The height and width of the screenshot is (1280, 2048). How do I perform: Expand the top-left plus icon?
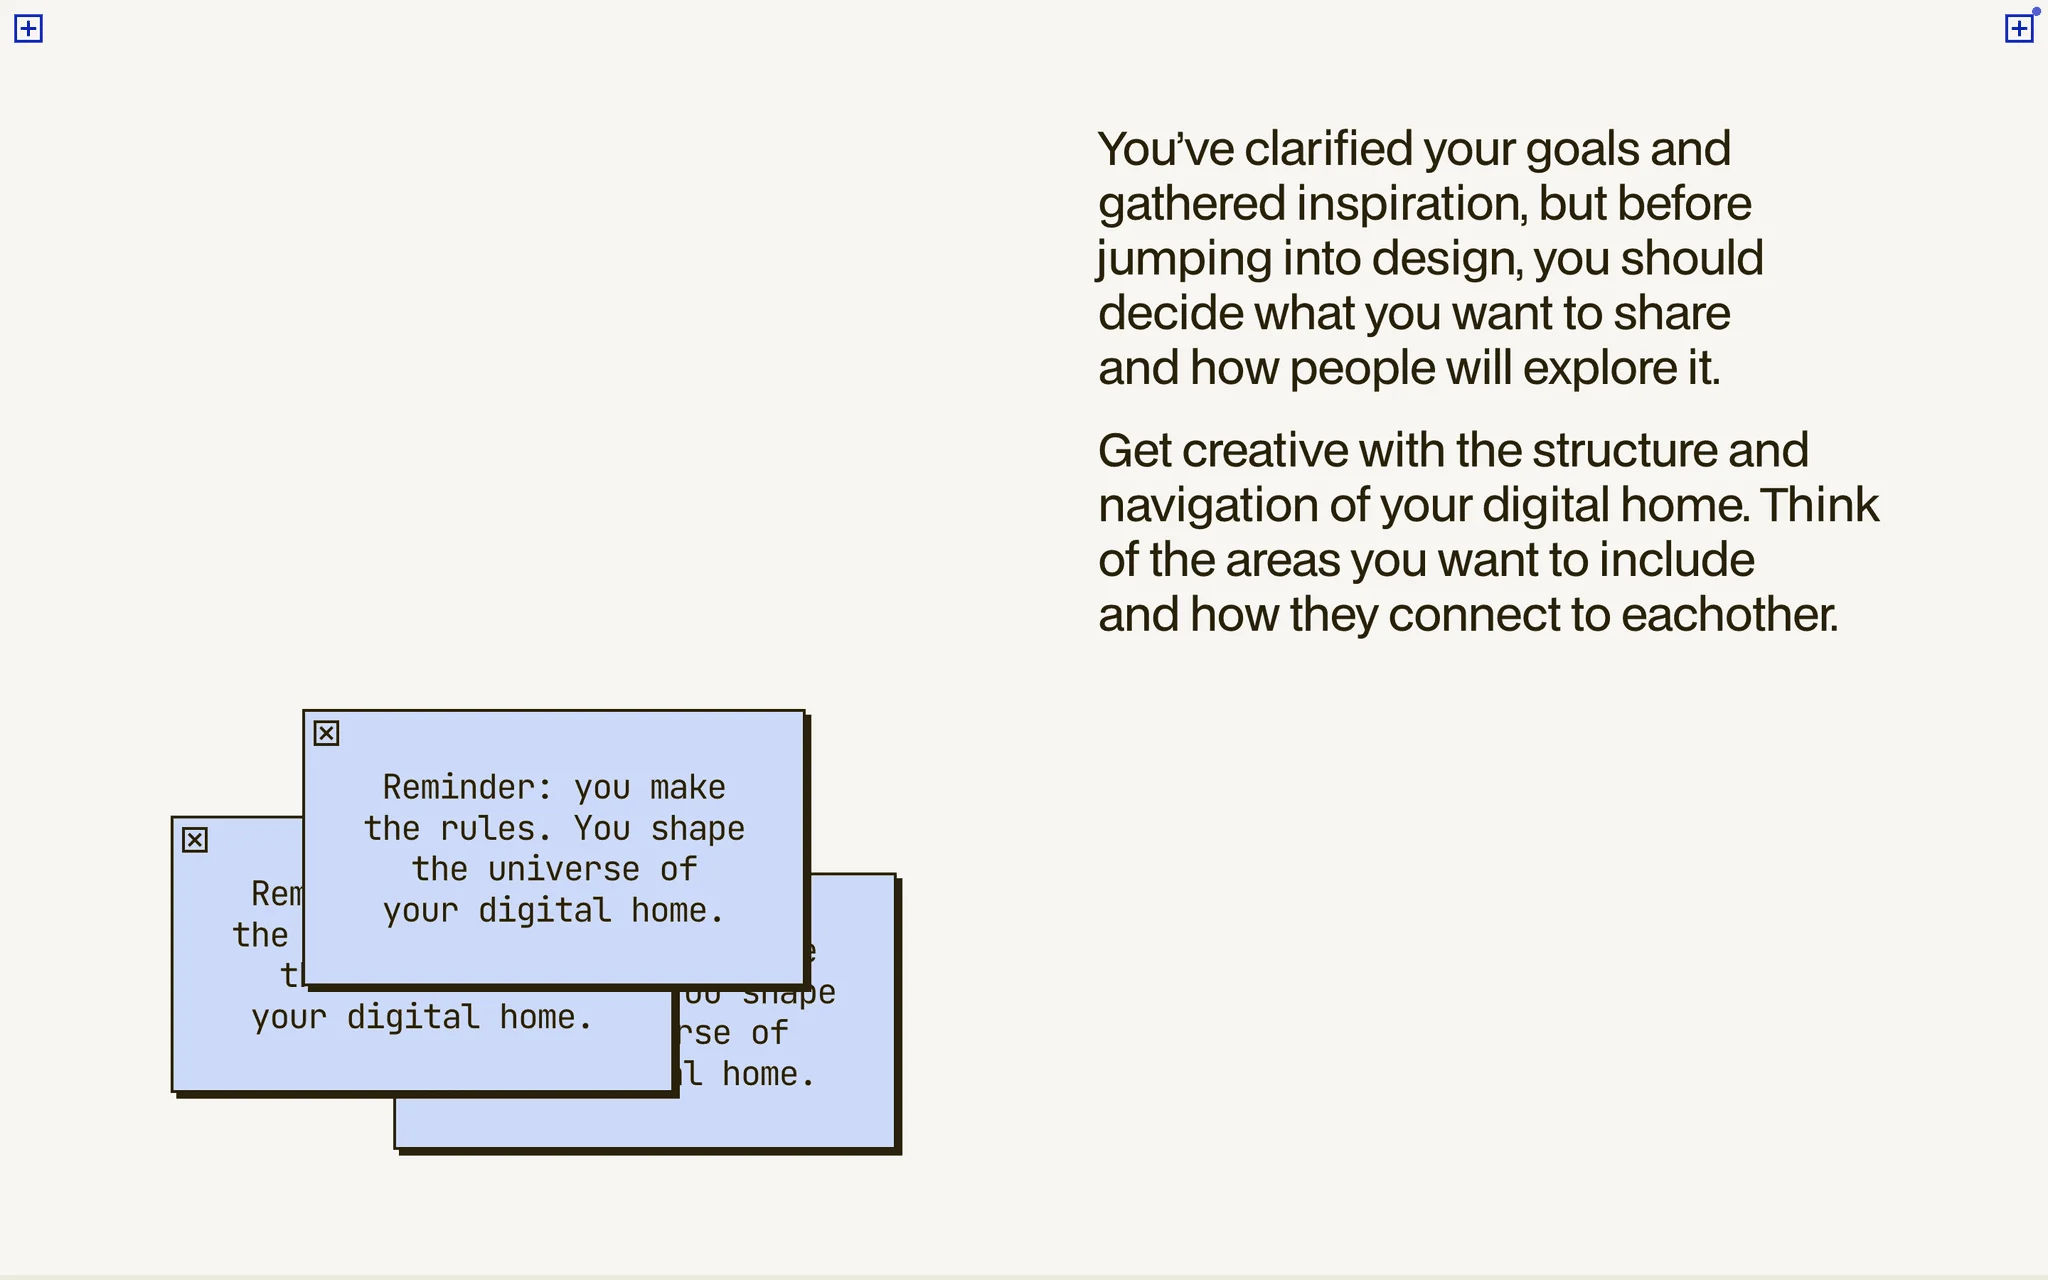point(28,29)
